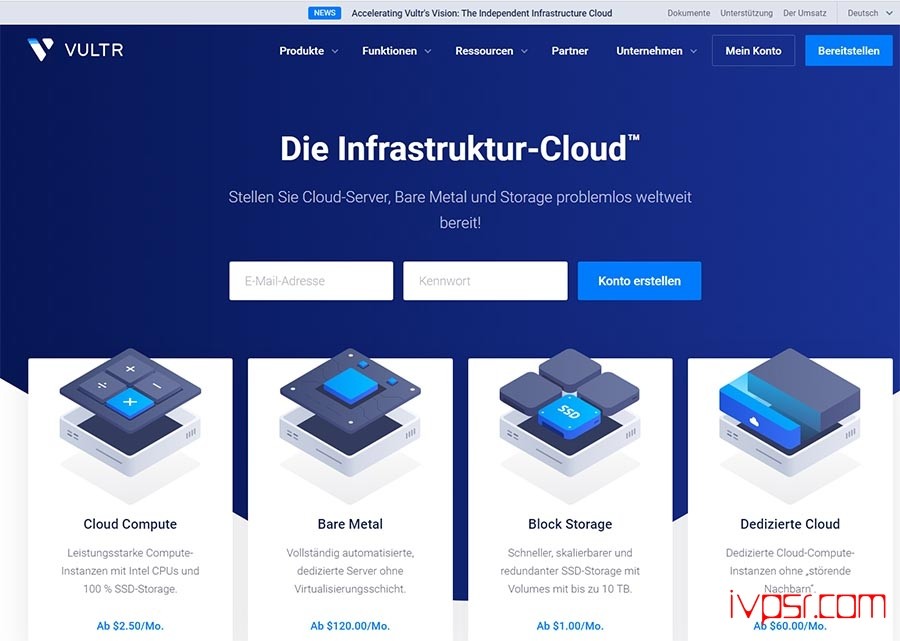Read the Accelerating Vultr's Vision news
Screen dimensions: 900x641
482,13
